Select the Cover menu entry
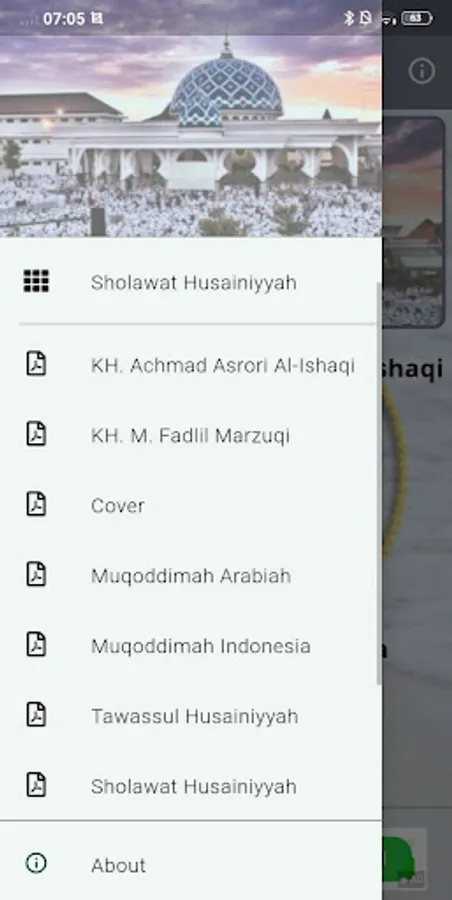 click(191, 505)
